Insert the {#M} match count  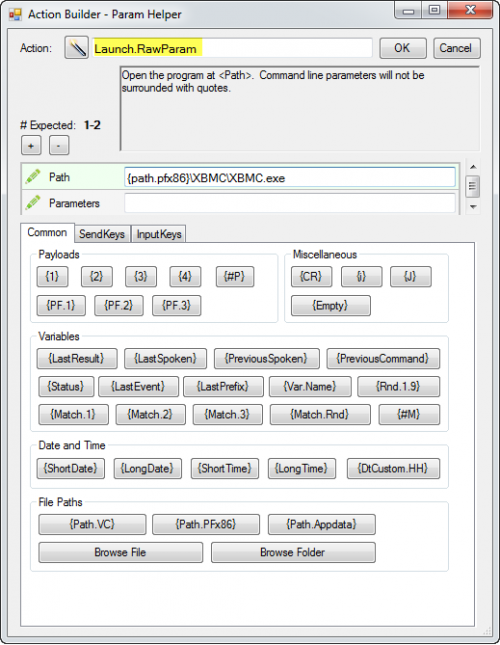409,415
